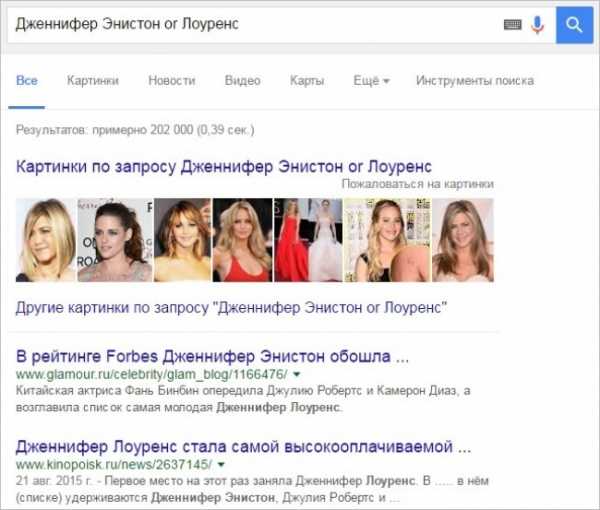The image size is (600, 510).
Task: Select the Все tab
Action: (27, 81)
